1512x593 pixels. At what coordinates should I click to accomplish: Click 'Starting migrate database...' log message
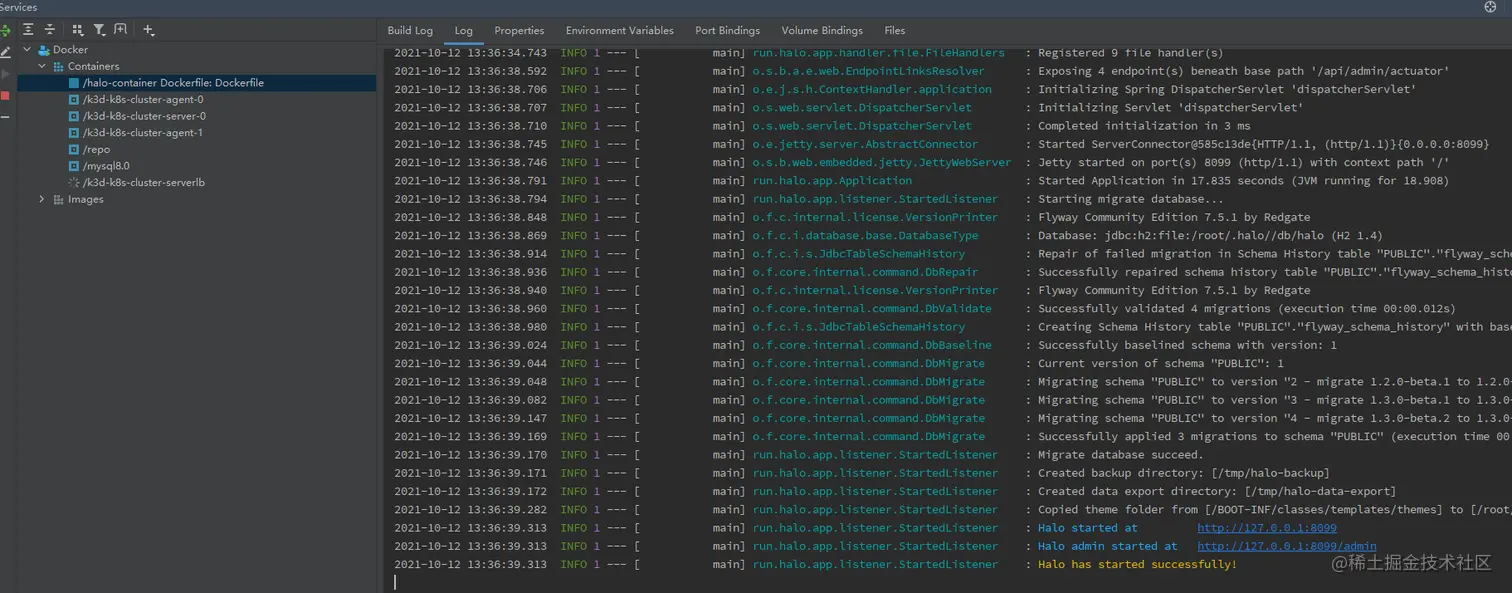pos(1130,199)
